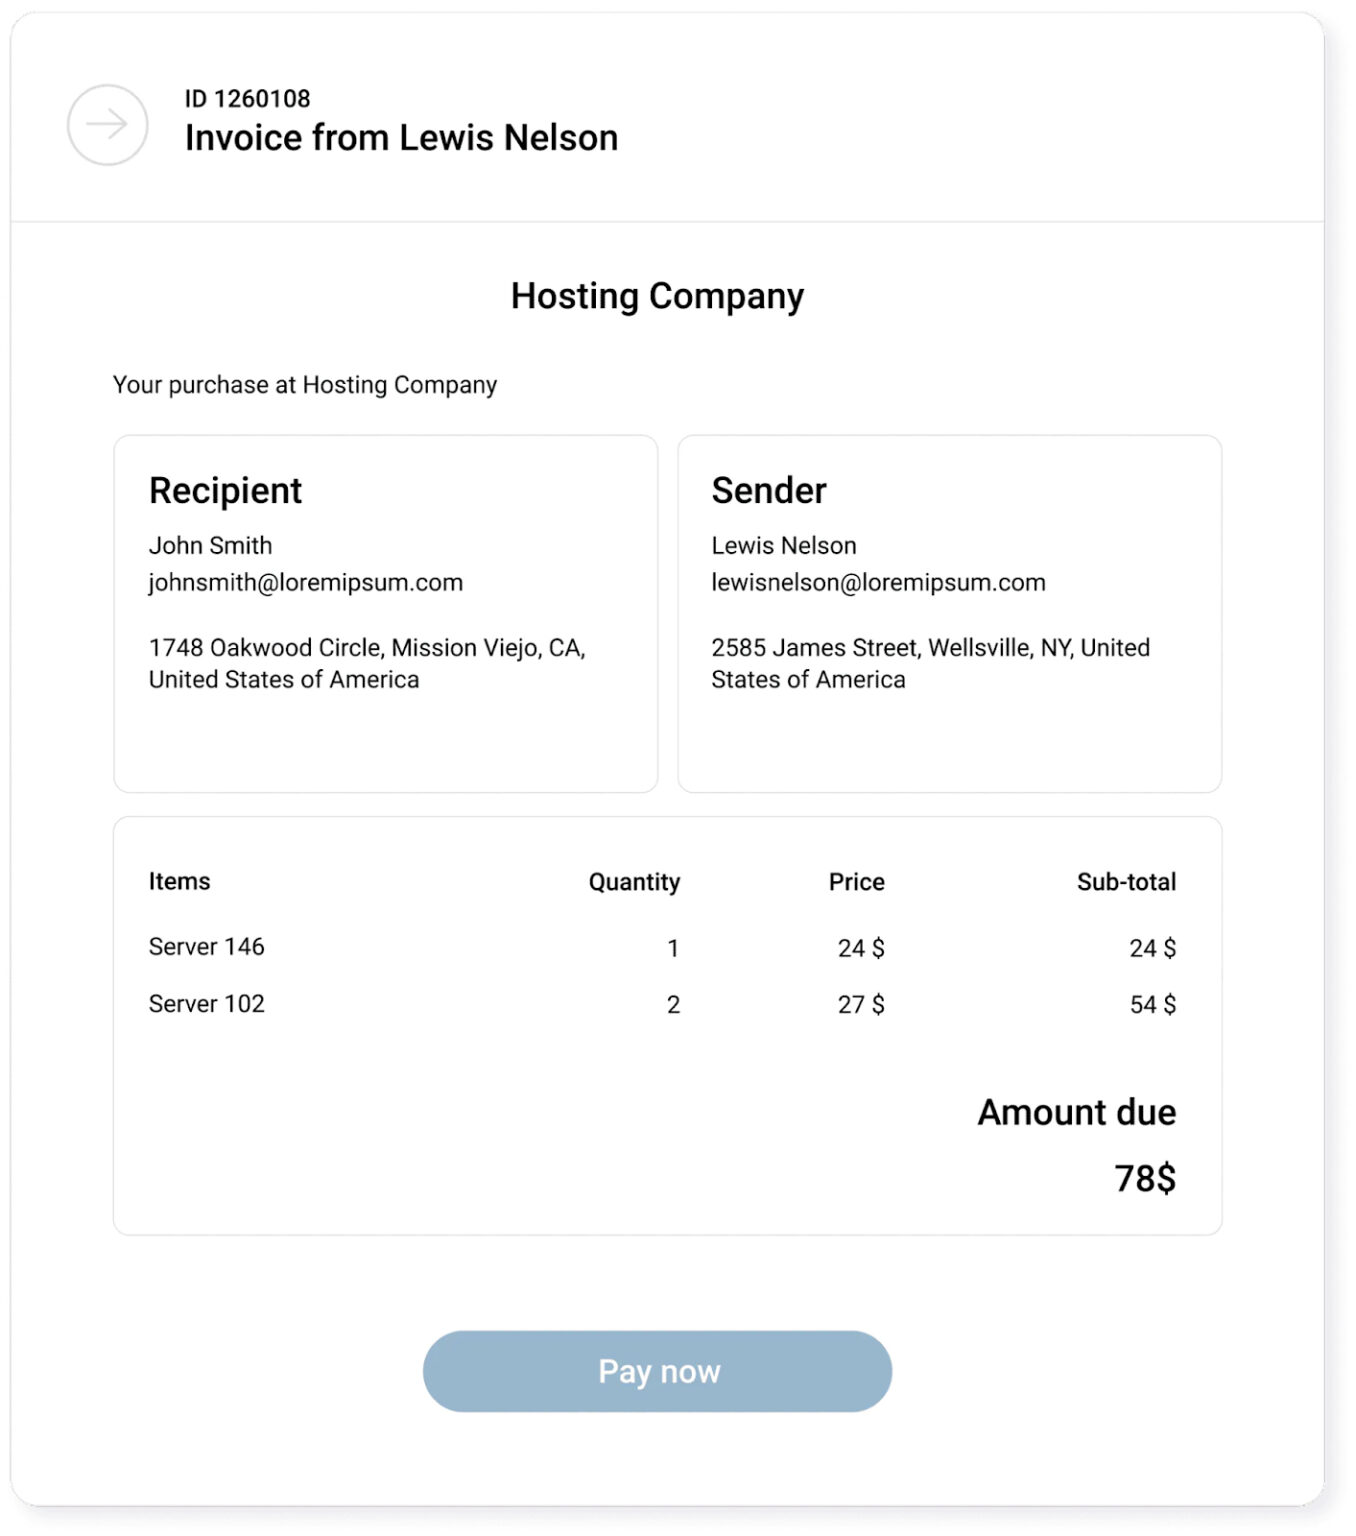Click the invoice ID 1260108 text
This screenshot has height=1536, width=1356.
click(x=247, y=99)
